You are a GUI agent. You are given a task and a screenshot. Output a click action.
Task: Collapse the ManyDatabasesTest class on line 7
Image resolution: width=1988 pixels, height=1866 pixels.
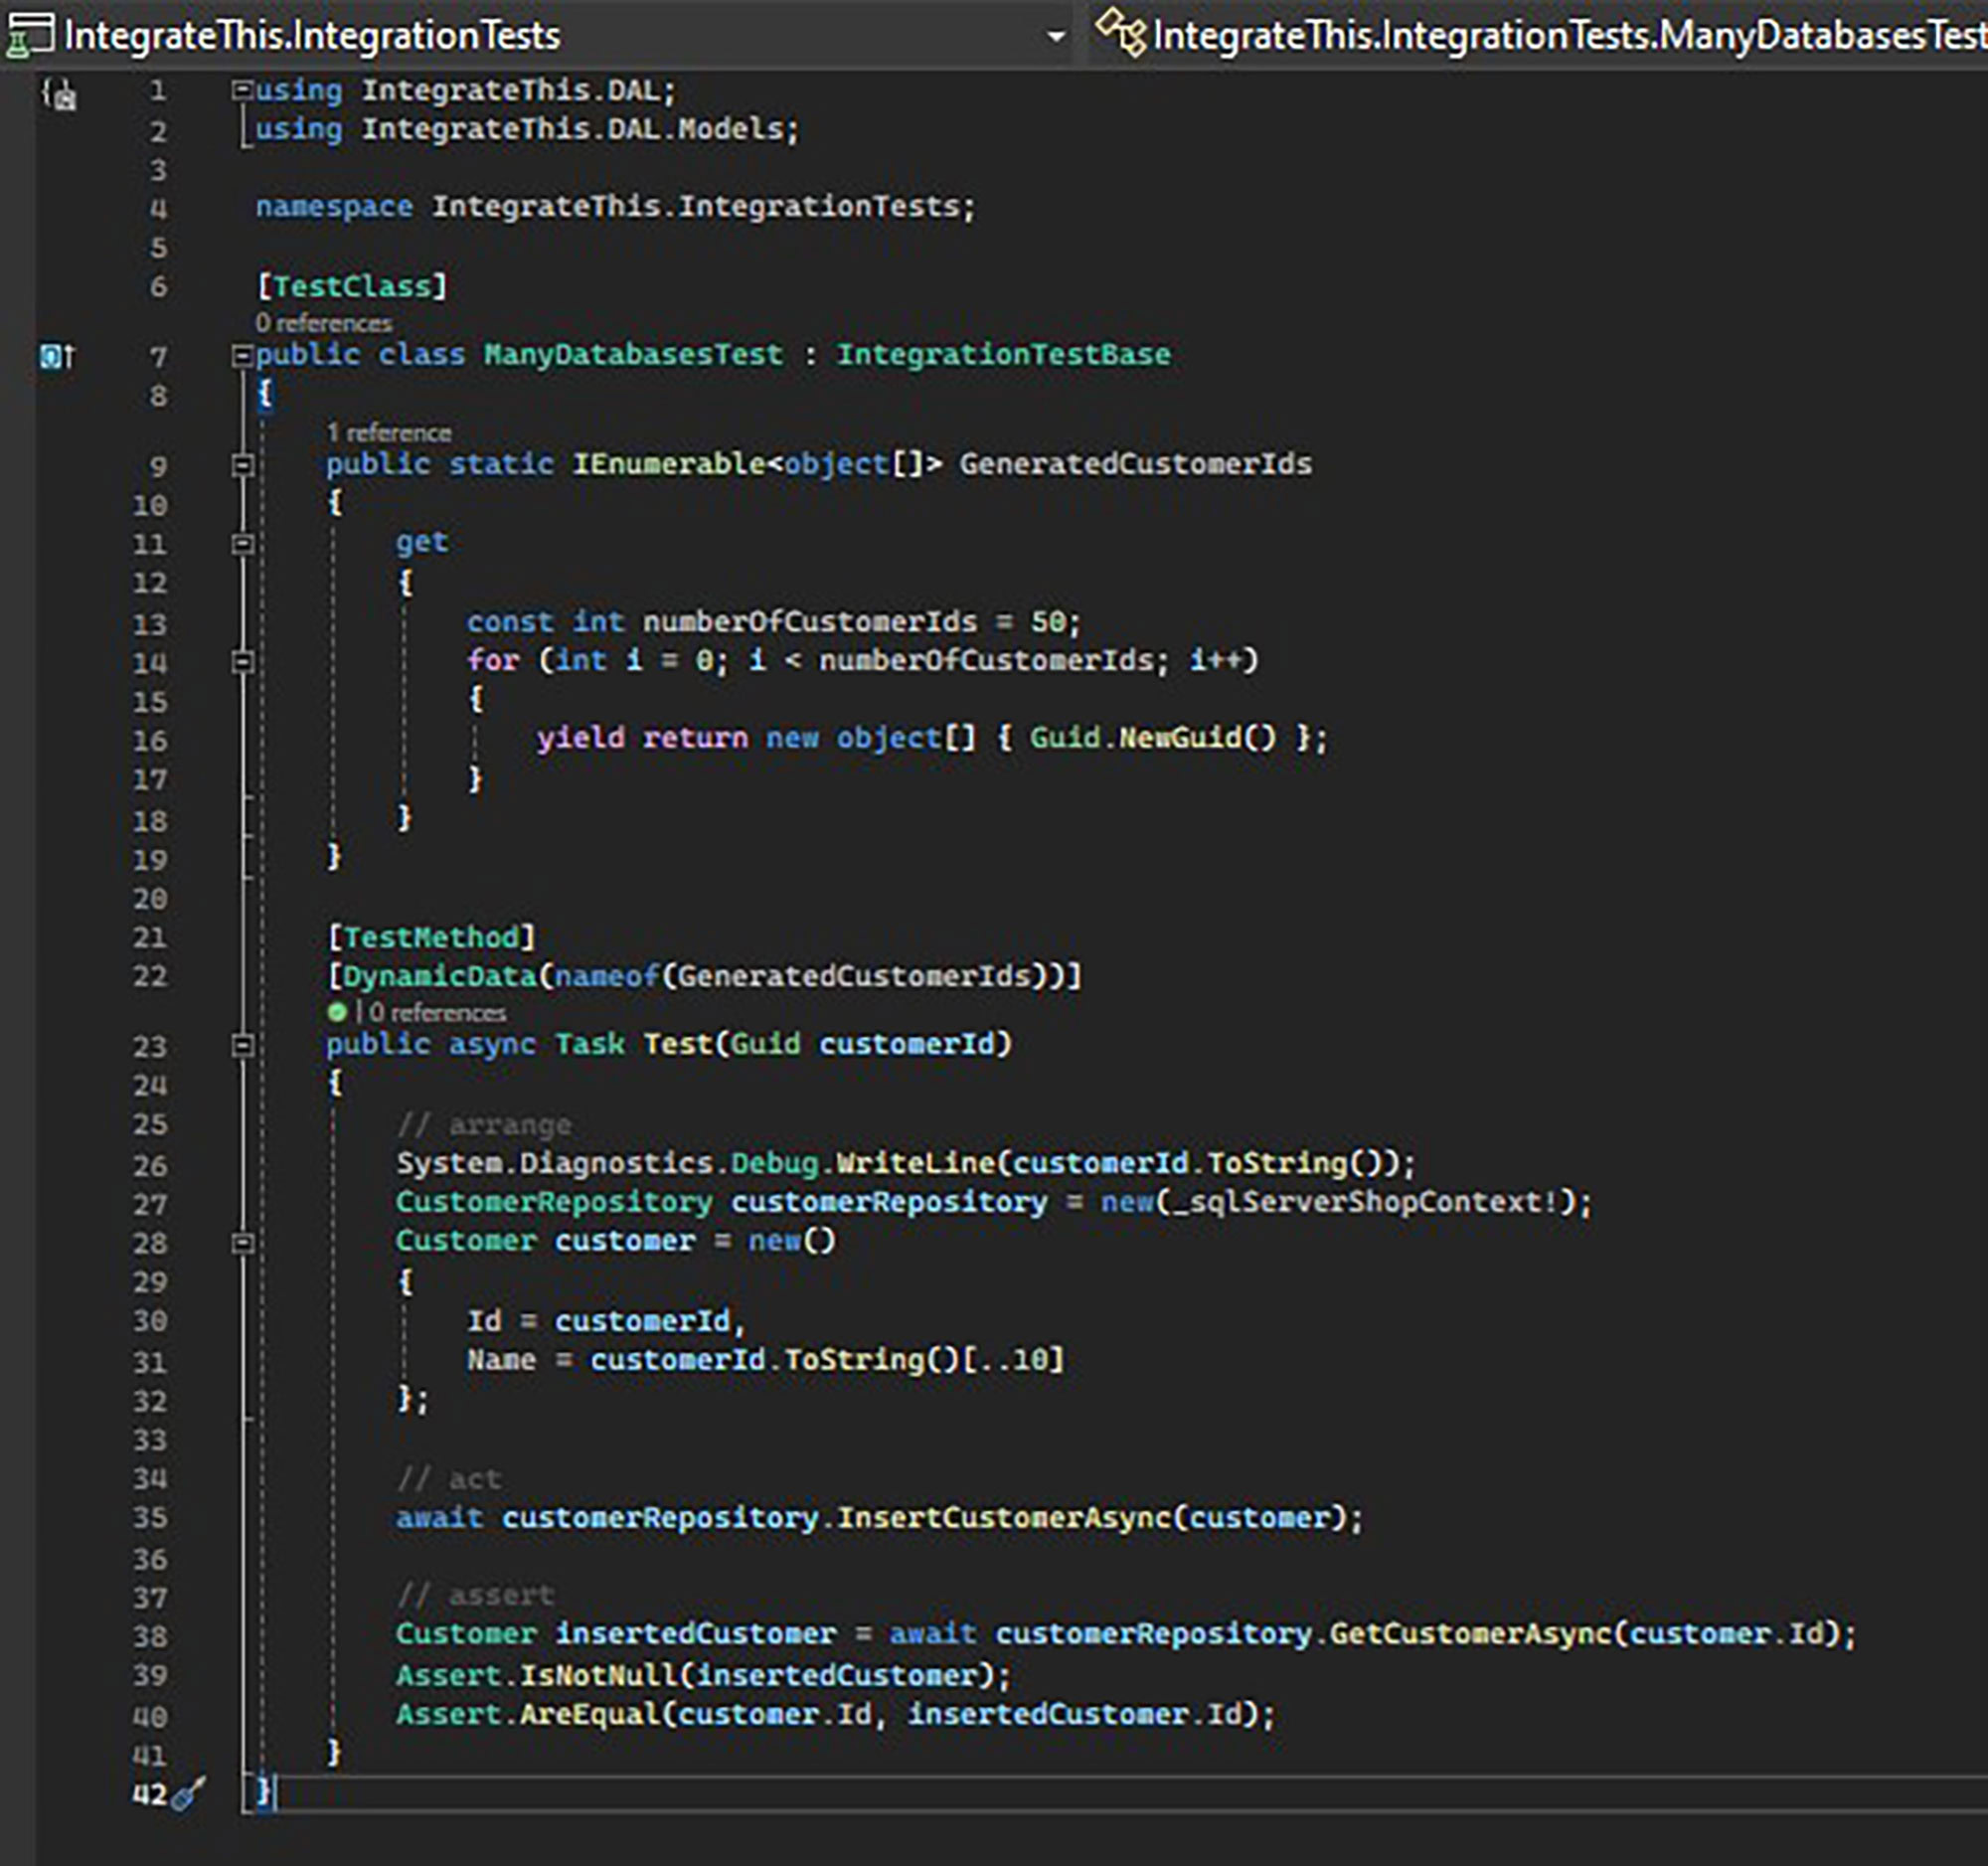[242, 355]
